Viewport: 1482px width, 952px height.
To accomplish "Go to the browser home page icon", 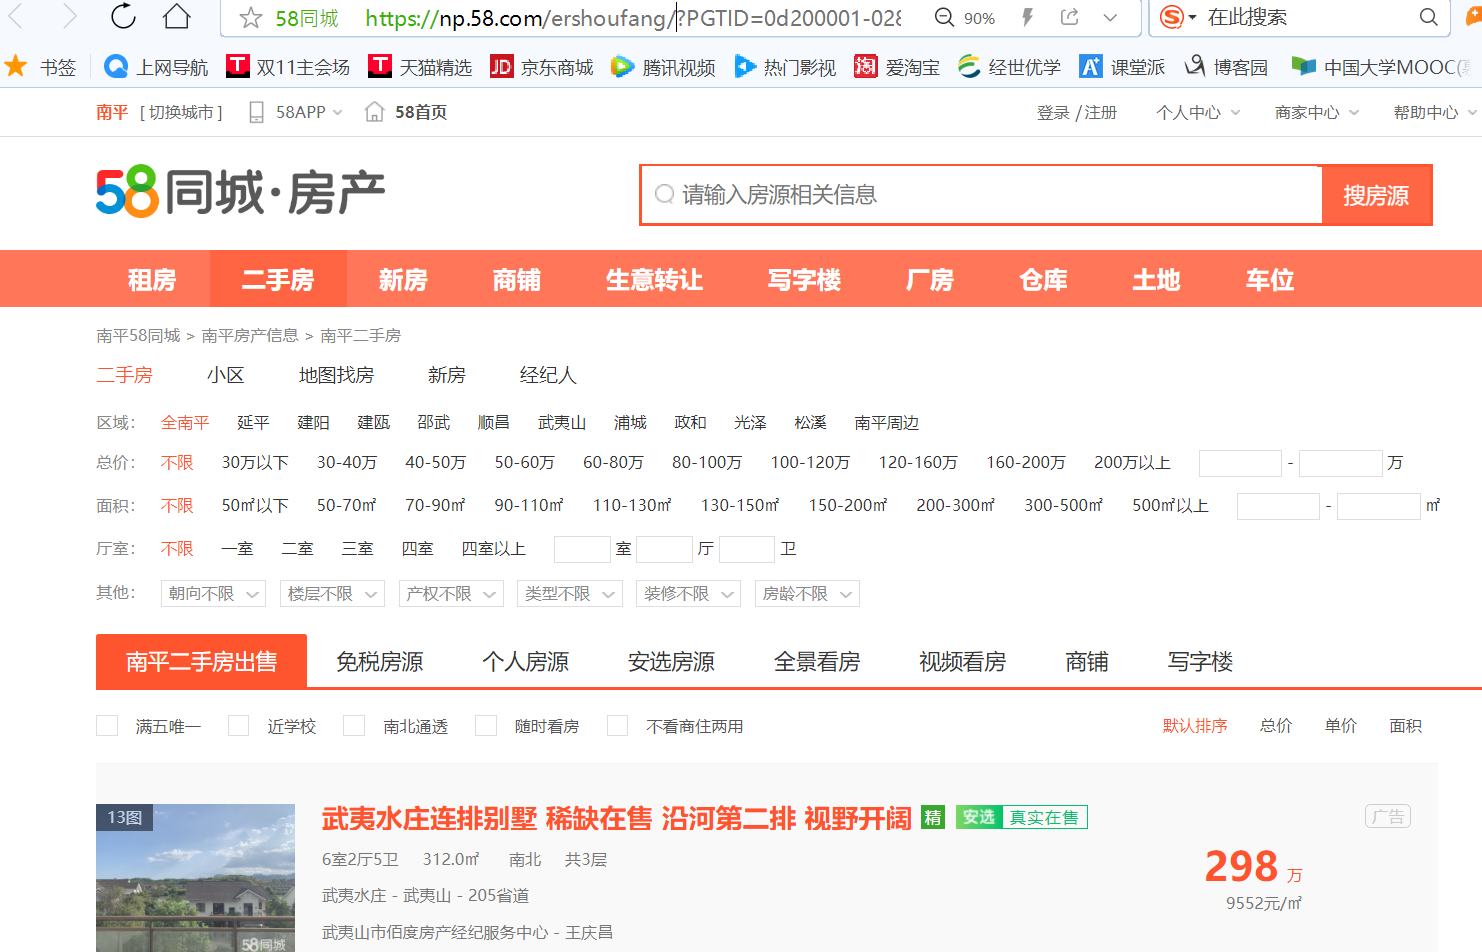I will [177, 16].
